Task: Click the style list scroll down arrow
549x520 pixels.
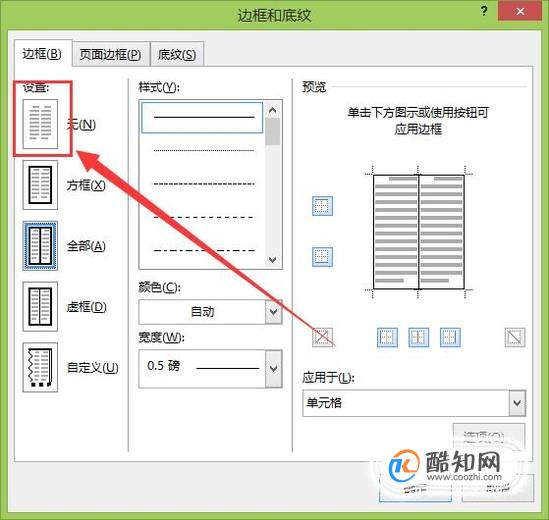Action: [272, 259]
